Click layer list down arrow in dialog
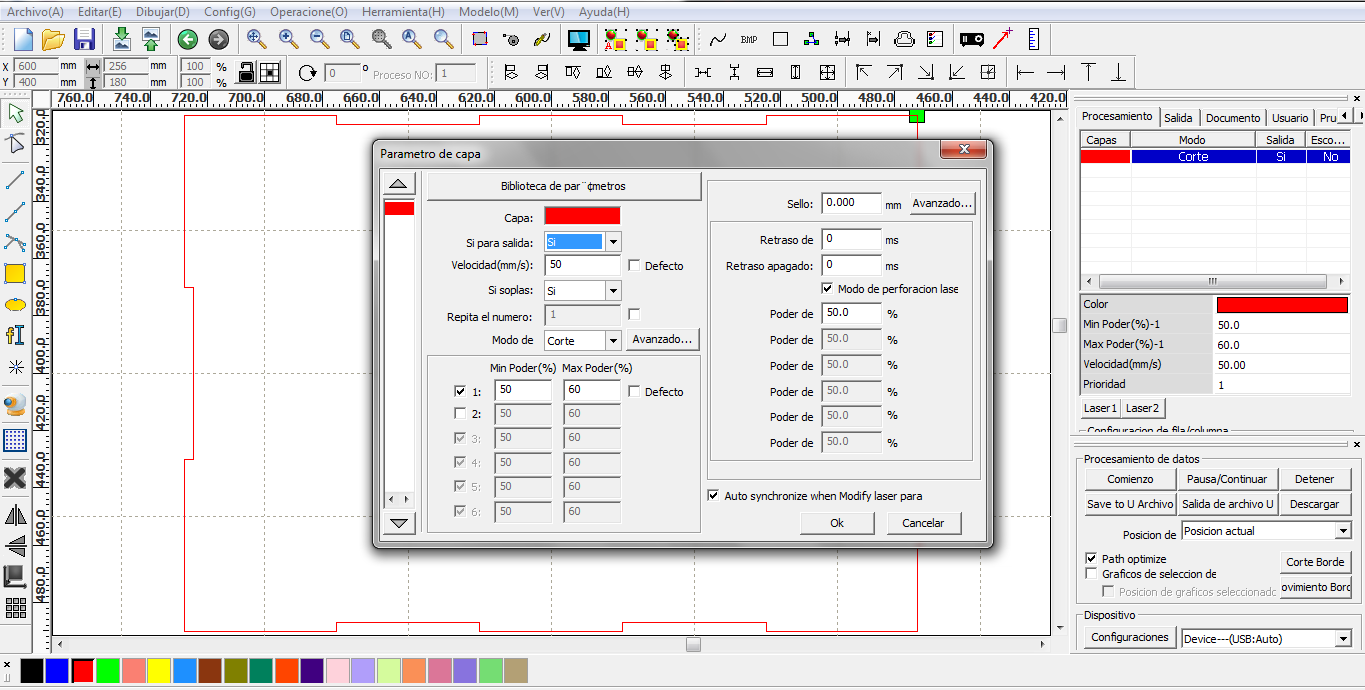This screenshot has height=690, width=1365. pos(399,522)
